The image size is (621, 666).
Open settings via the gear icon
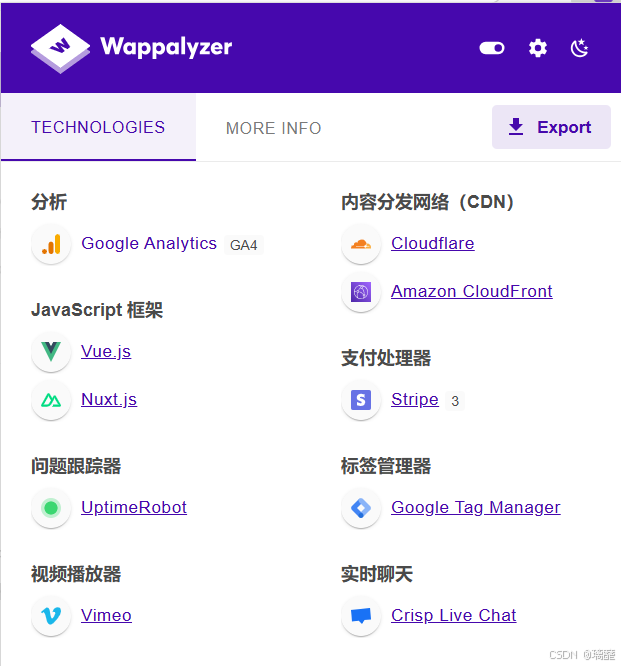pos(538,48)
